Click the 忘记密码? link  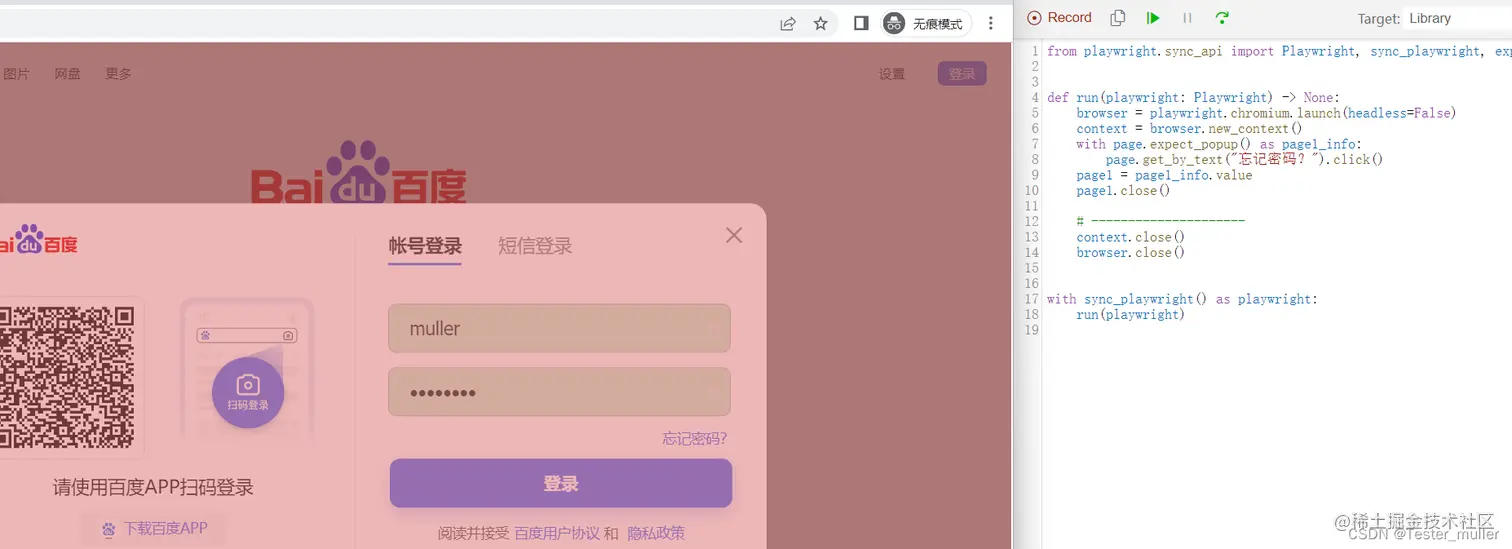(695, 439)
